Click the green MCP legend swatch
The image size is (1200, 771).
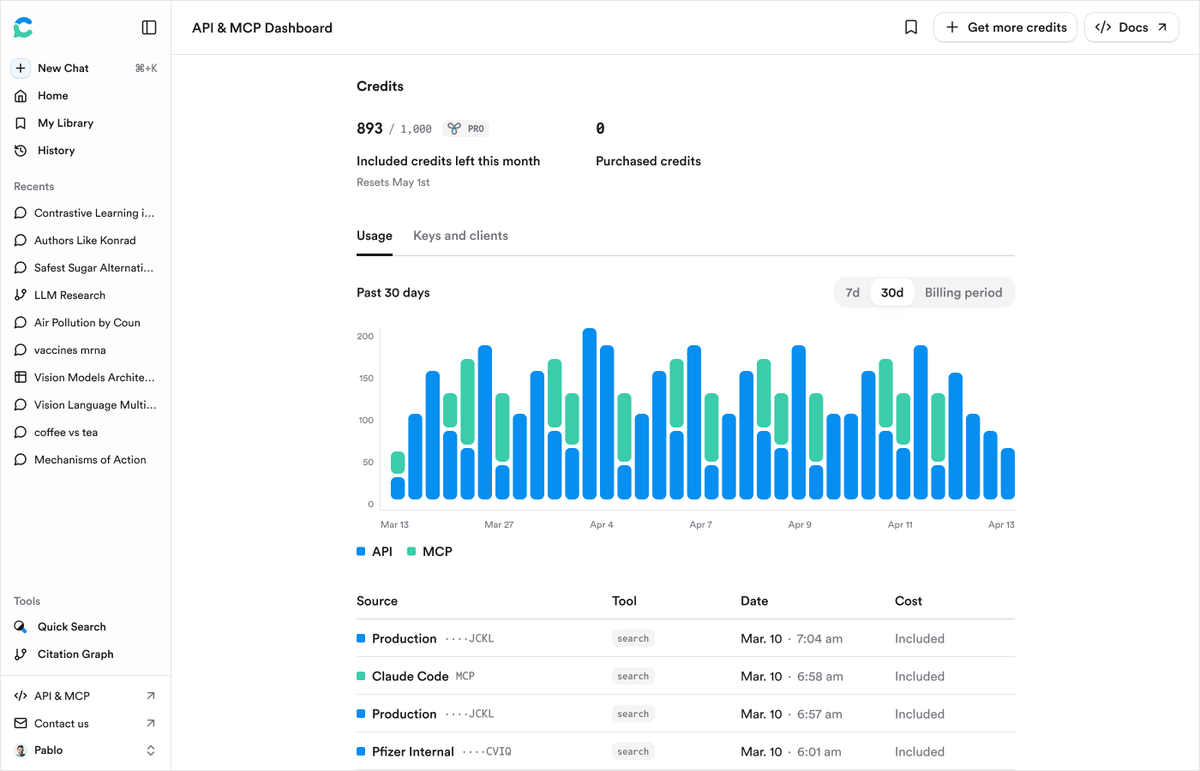pyautogui.click(x=412, y=552)
